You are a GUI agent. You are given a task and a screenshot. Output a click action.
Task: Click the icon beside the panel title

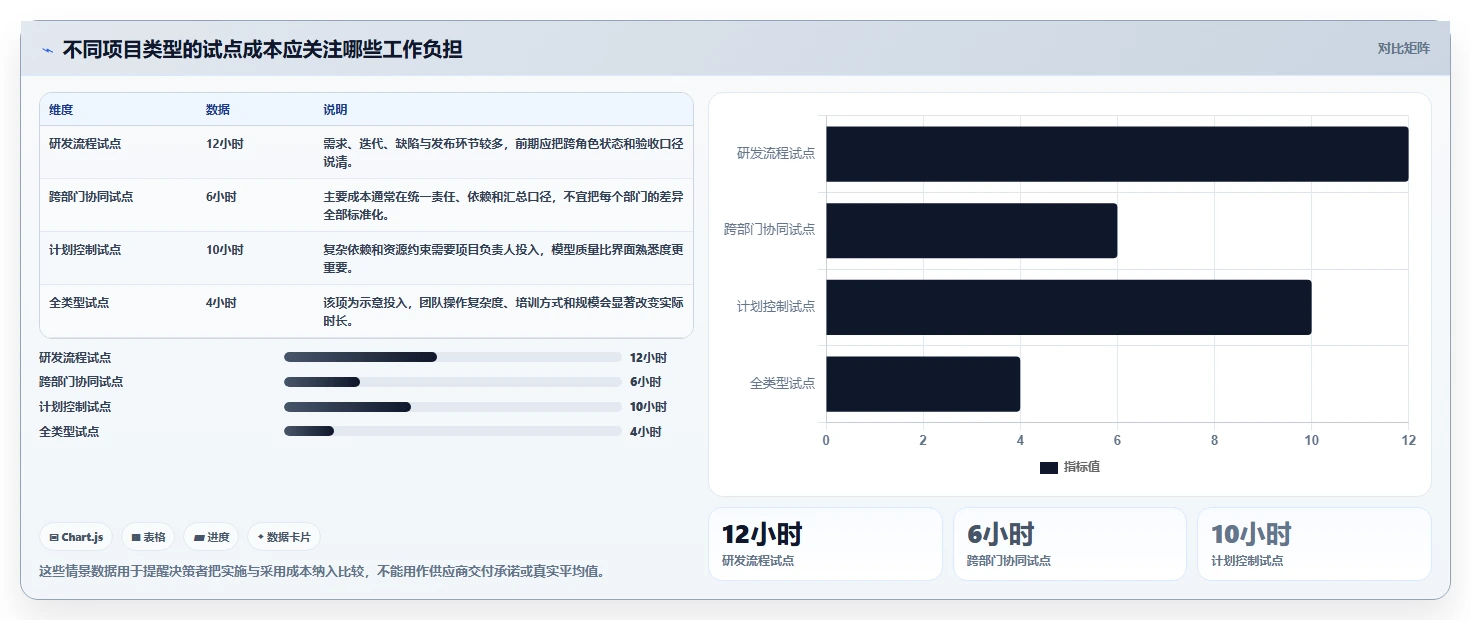click(47, 50)
